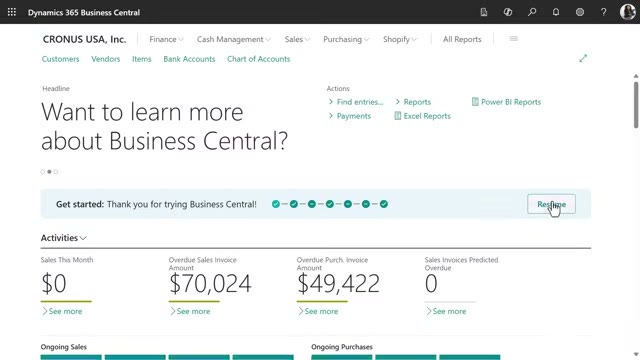Select the second headline carousel dot
The width and height of the screenshot is (640, 360).
point(49,172)
